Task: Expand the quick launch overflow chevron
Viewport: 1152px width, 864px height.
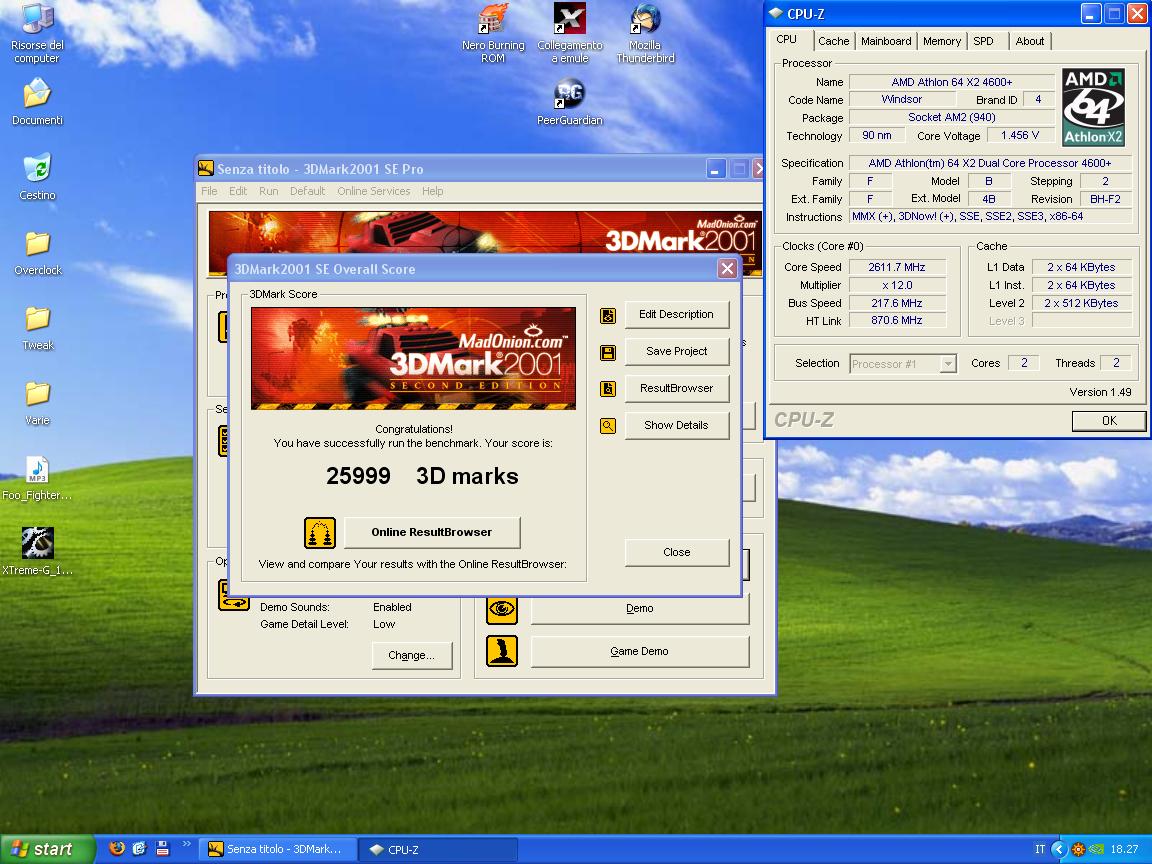Action: tap(186, 843)
